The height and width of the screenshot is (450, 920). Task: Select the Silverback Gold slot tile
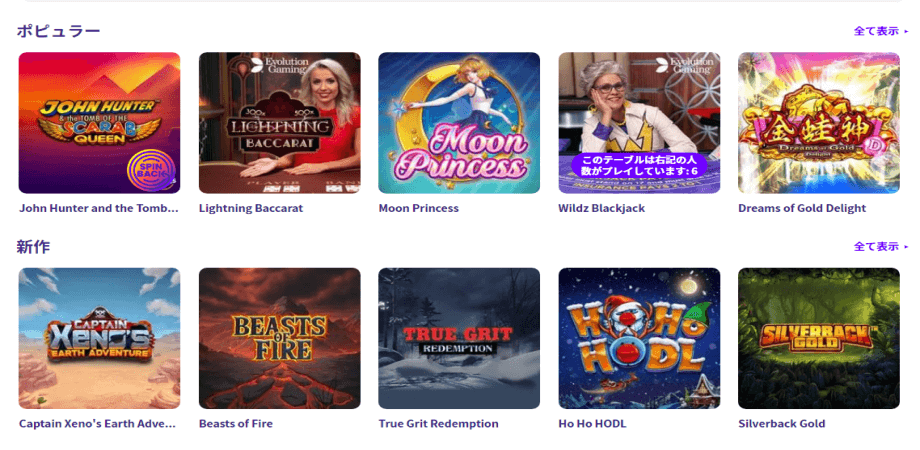click(x=818, y=339)
